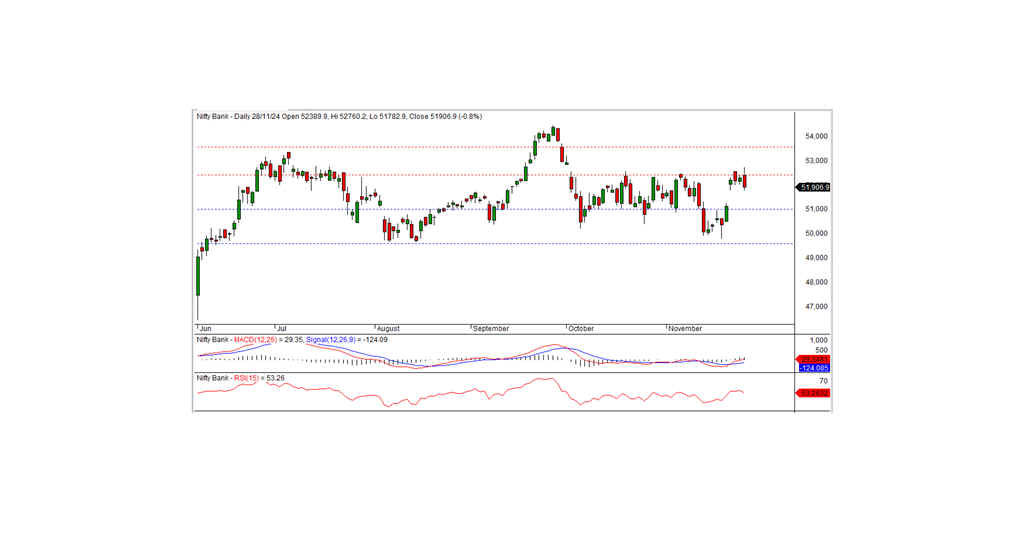This screenshot has width=1017, height=542.
Task: Select the 70 RSI axis label
Action: click(x=824, y=381)
